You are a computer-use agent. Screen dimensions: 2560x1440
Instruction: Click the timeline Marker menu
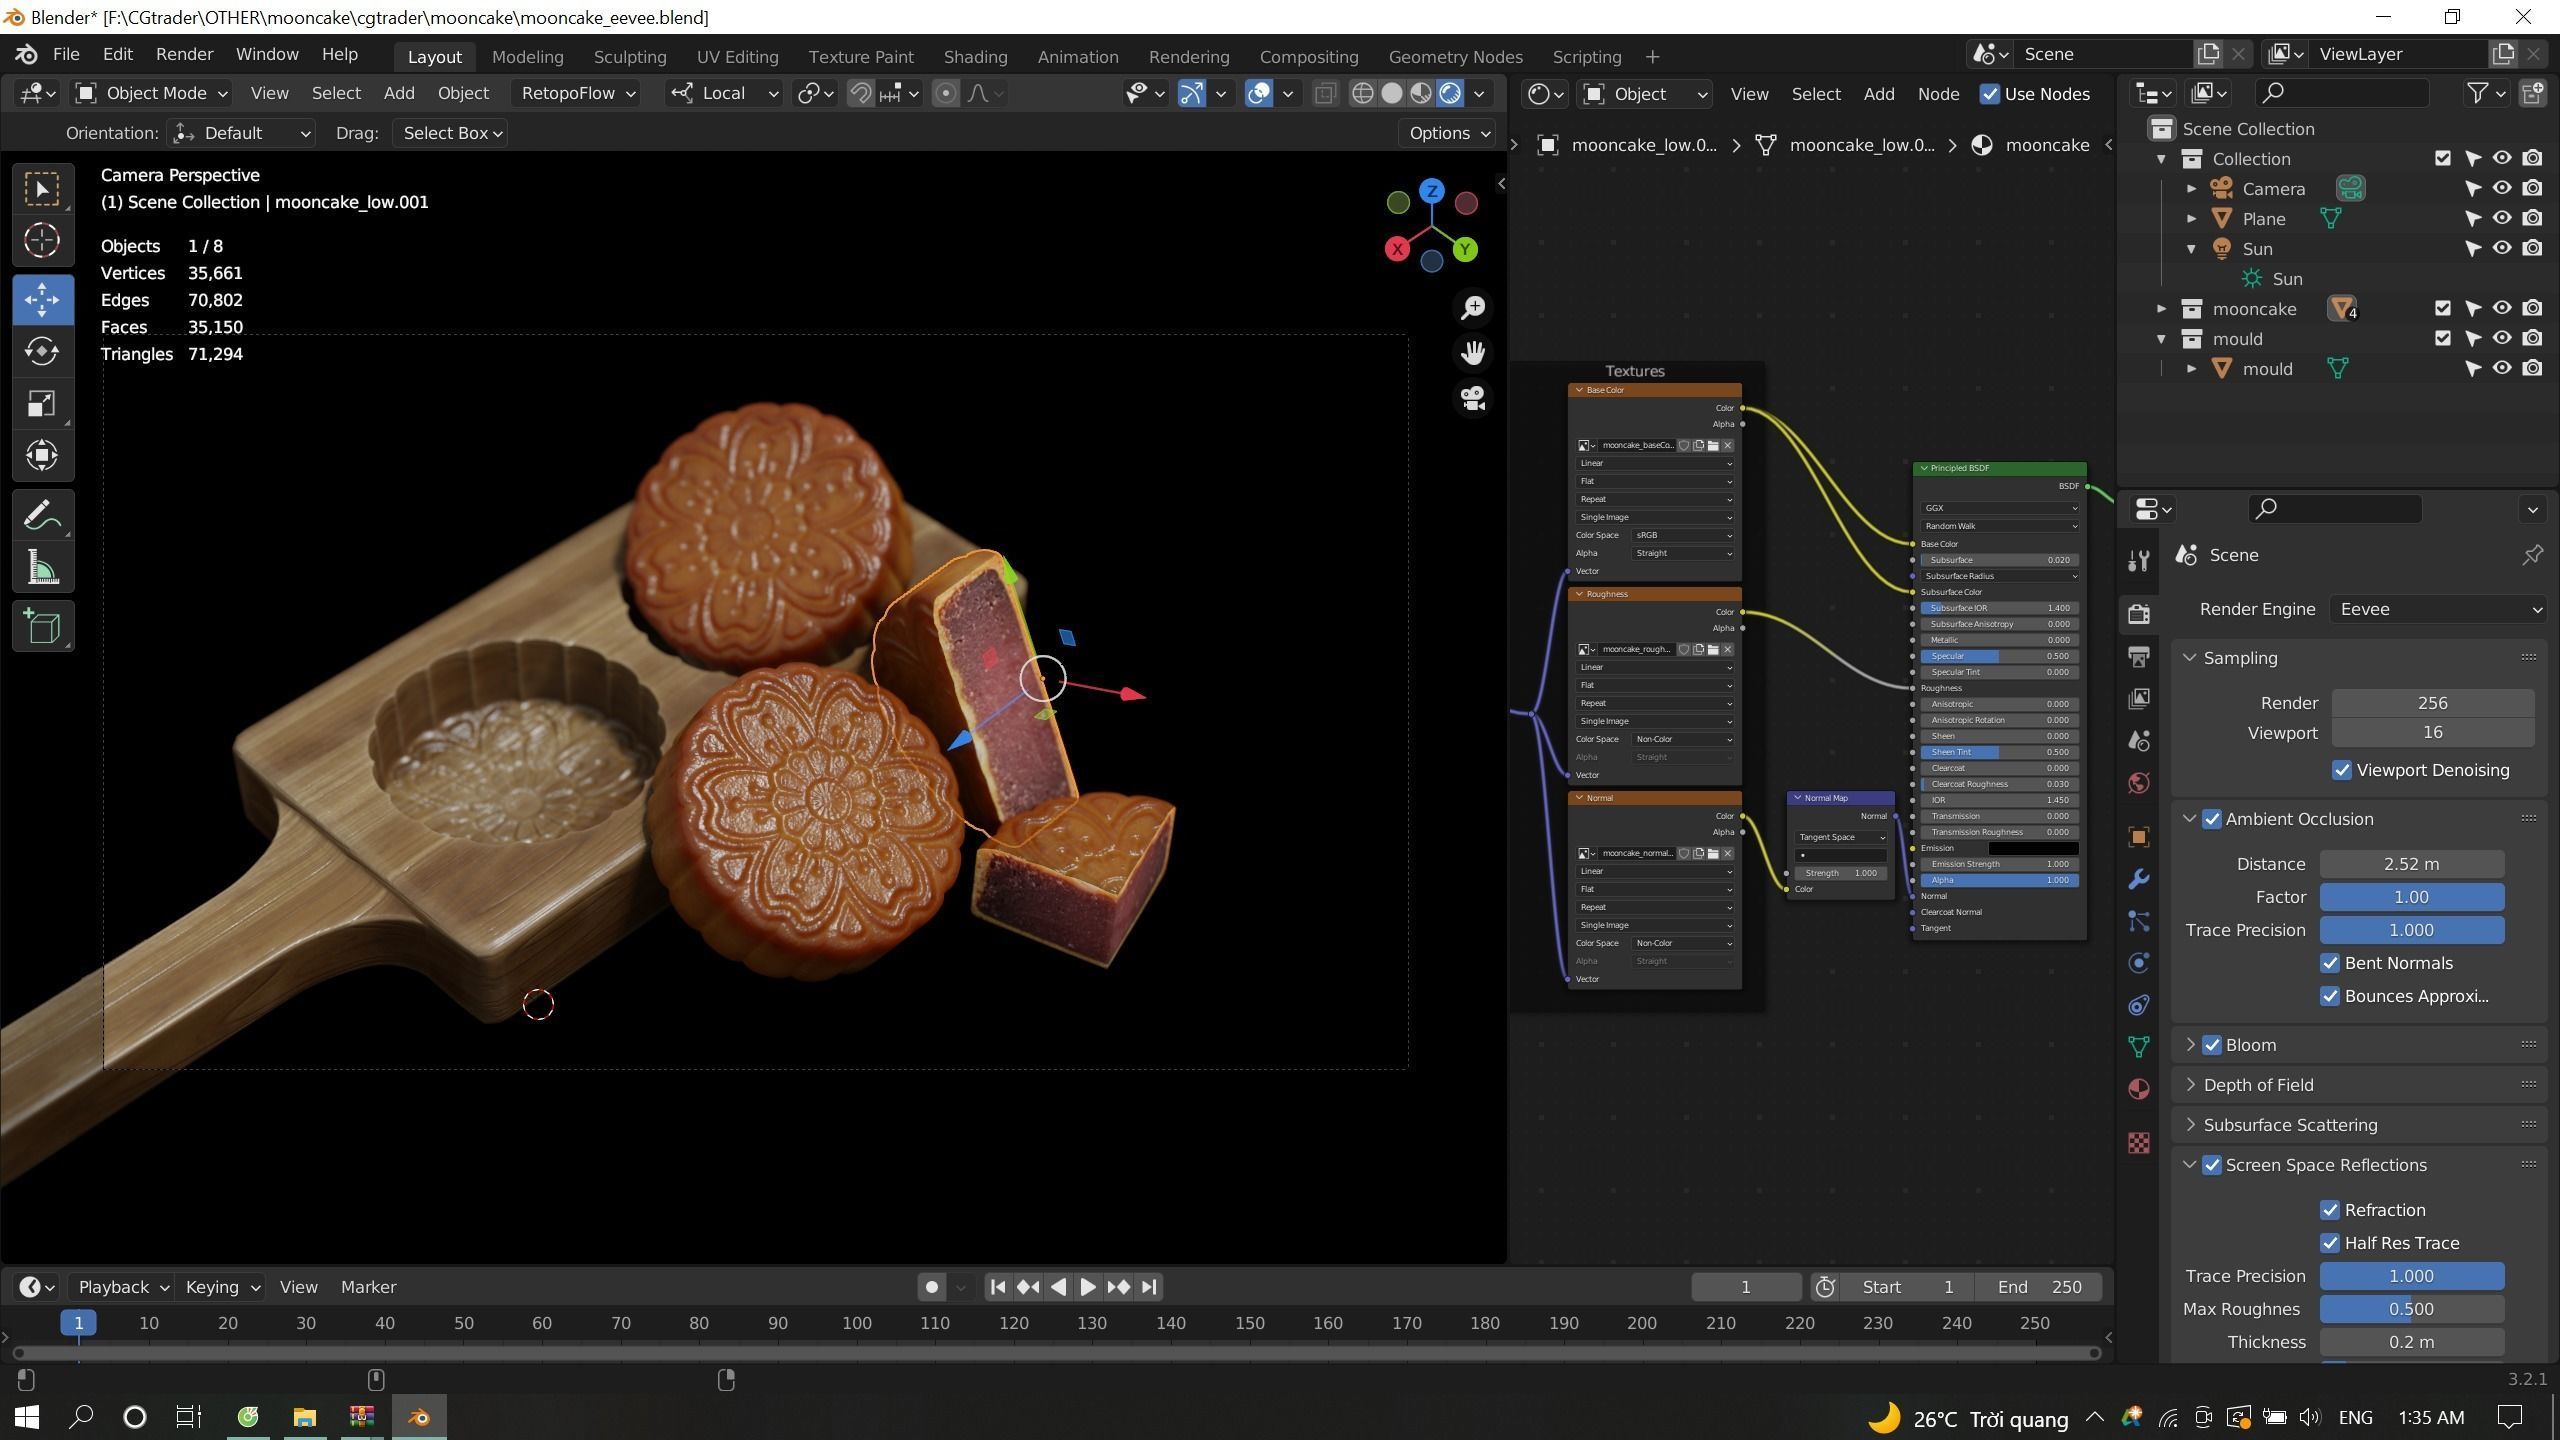tap(368, 1287)
